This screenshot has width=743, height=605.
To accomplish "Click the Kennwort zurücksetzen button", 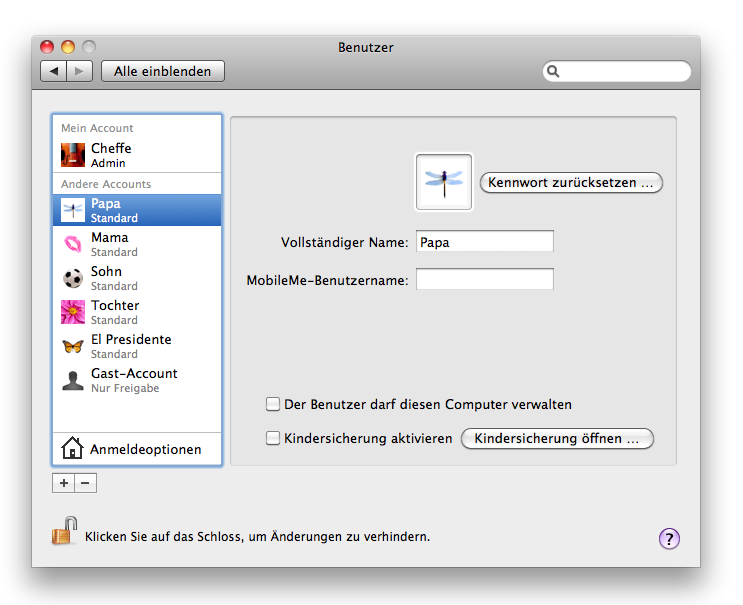I will tap(571, 183).
